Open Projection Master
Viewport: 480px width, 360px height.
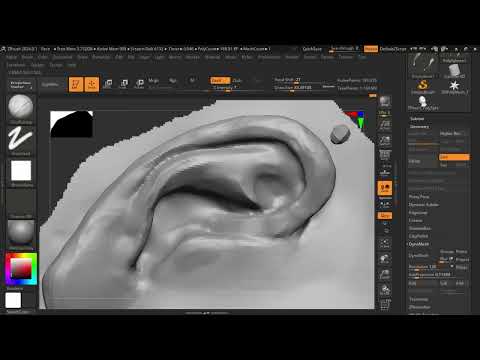pyautogui.click(x=21, y=85)
